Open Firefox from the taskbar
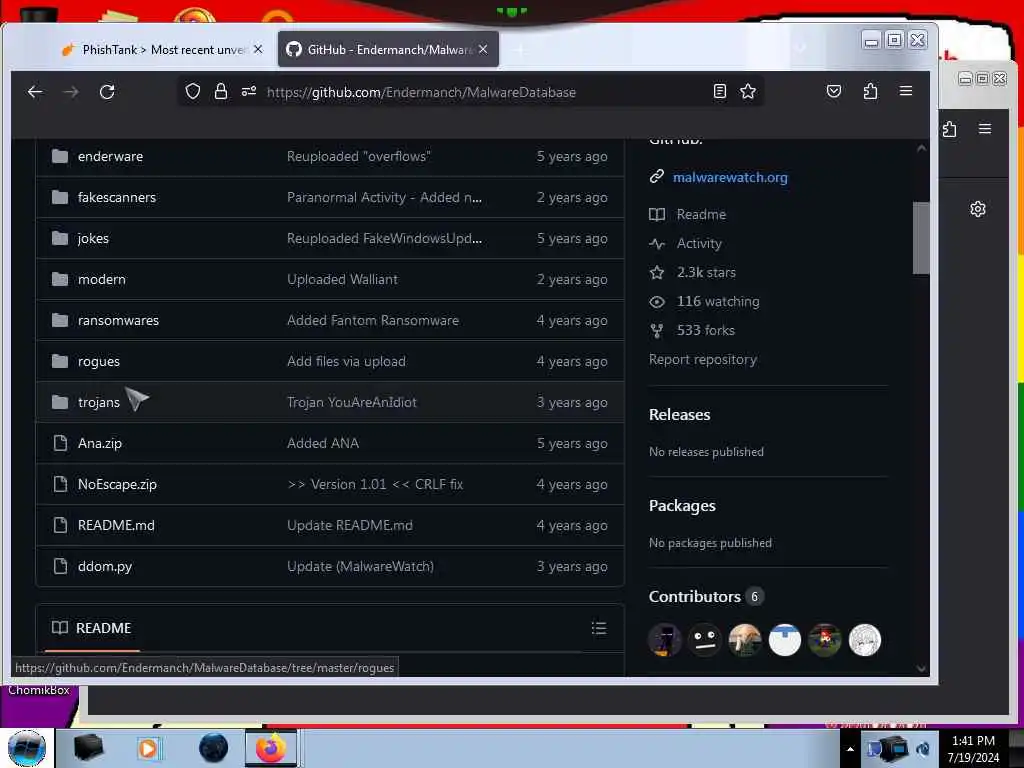The height and width of the screenshot is (768, 1024). pos(270,748)
